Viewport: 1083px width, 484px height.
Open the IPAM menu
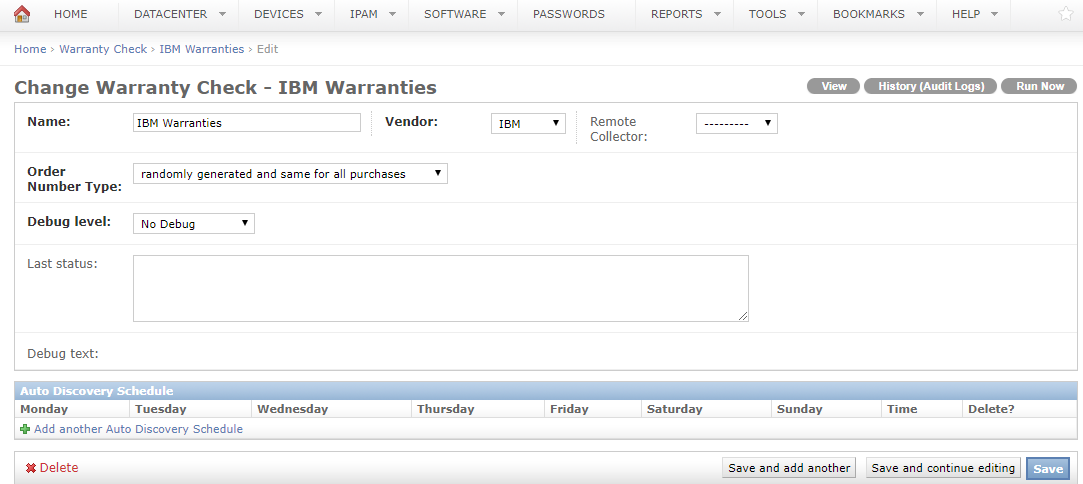[372, 14]
